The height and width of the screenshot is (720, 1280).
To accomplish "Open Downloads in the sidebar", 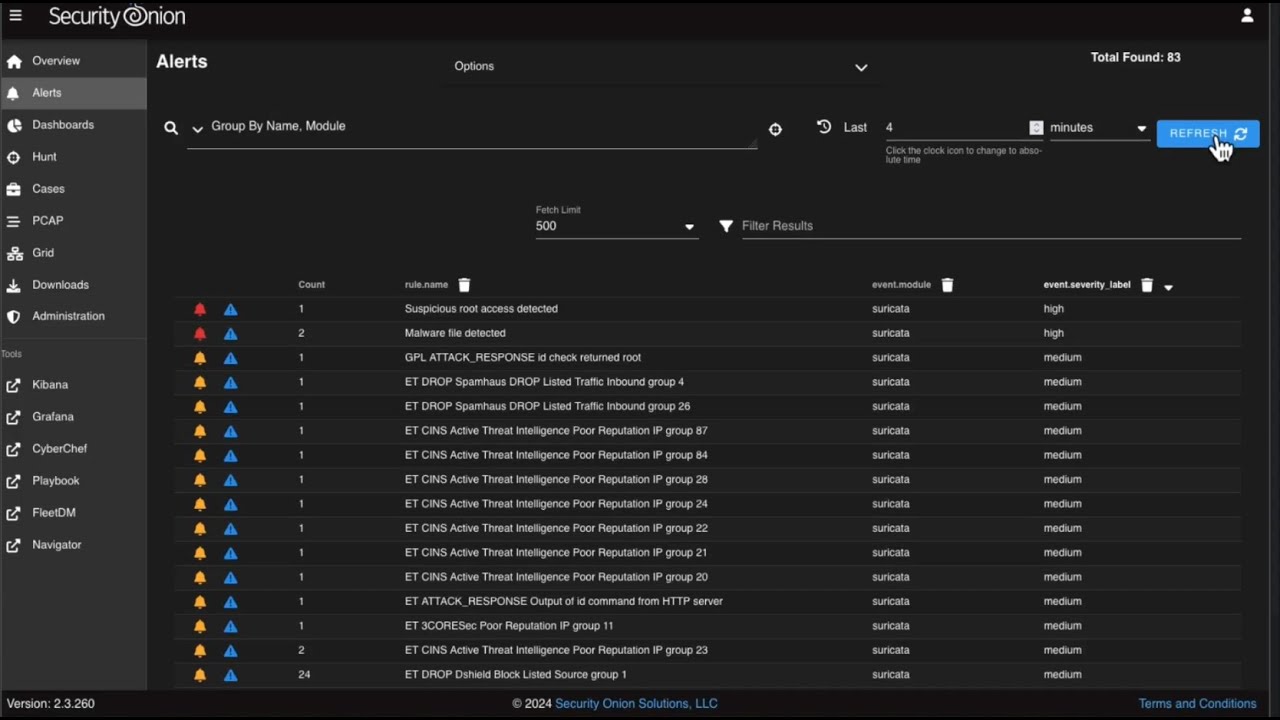I will click(73, 285).
